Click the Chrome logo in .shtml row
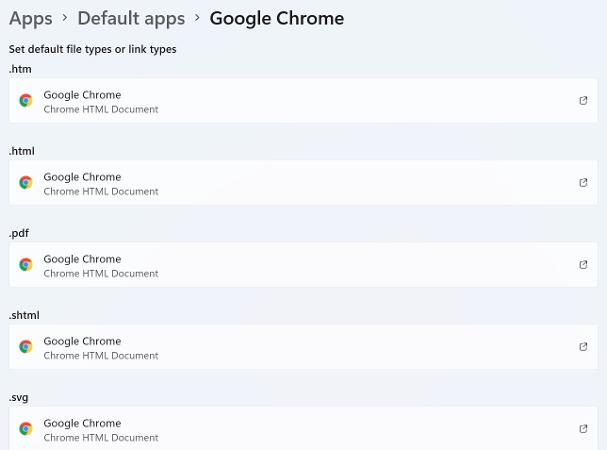This screenshot has height=450, width=607. (26, 347)
